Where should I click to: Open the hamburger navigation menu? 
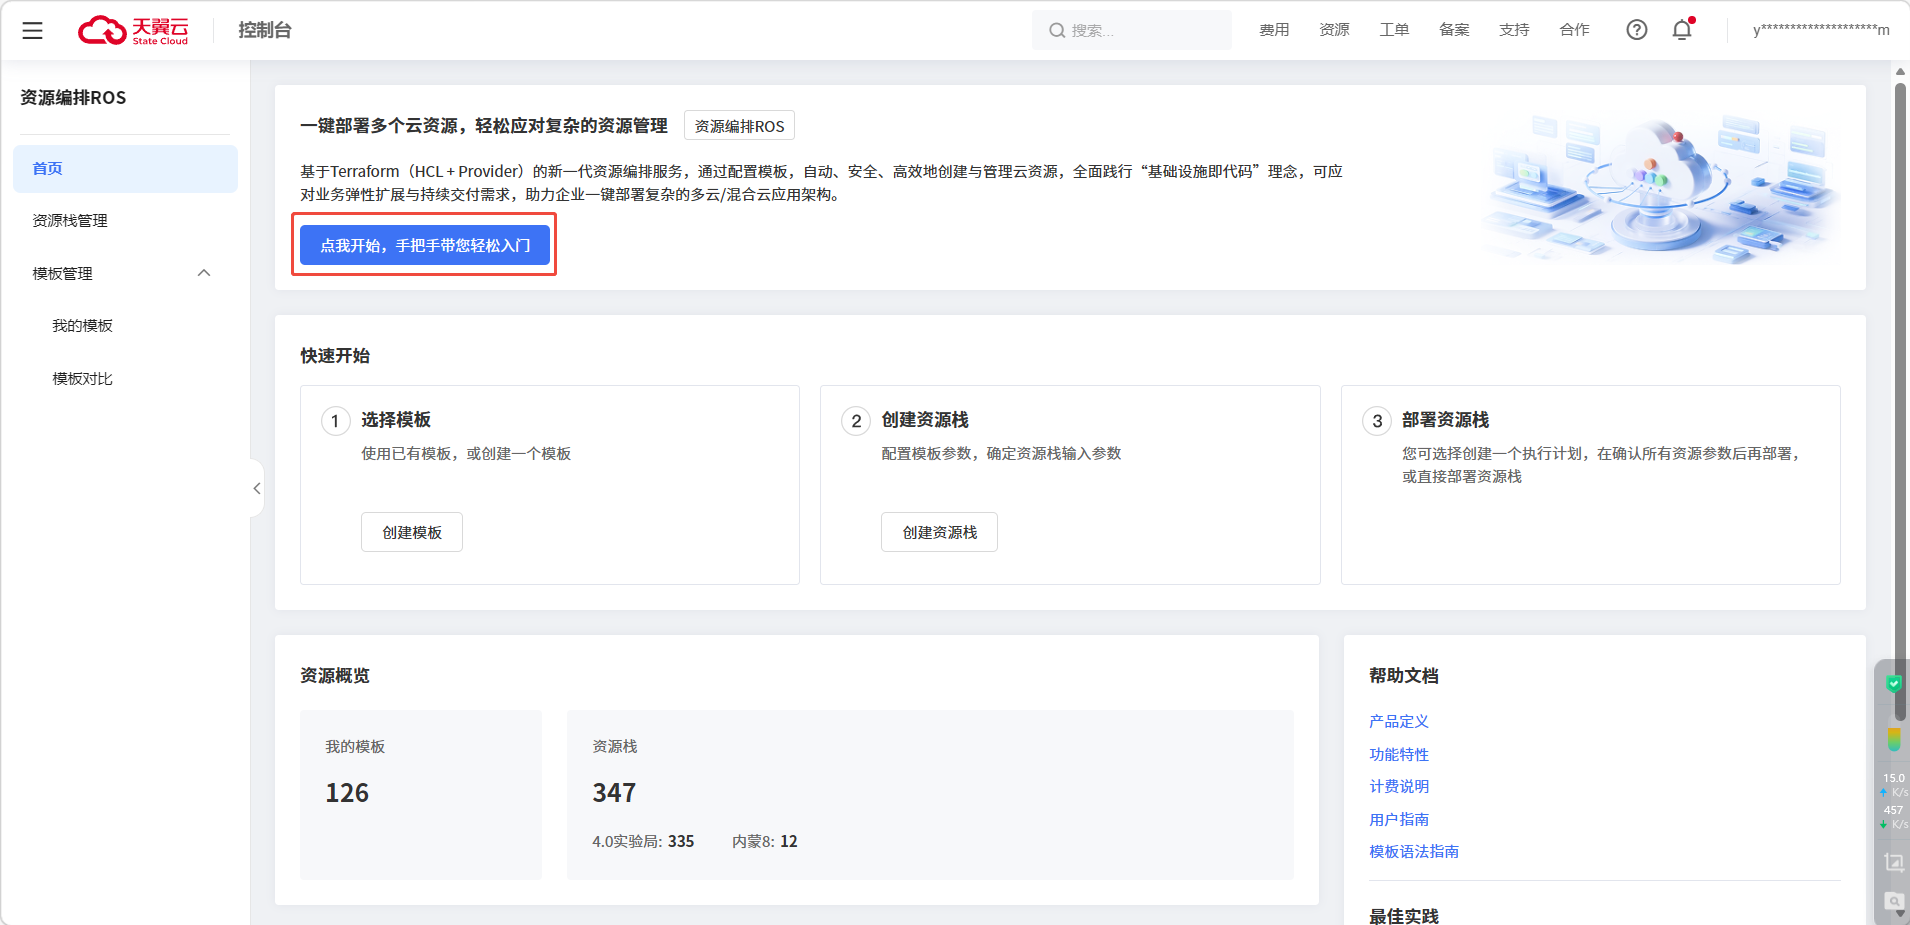[x=32, y=30]
